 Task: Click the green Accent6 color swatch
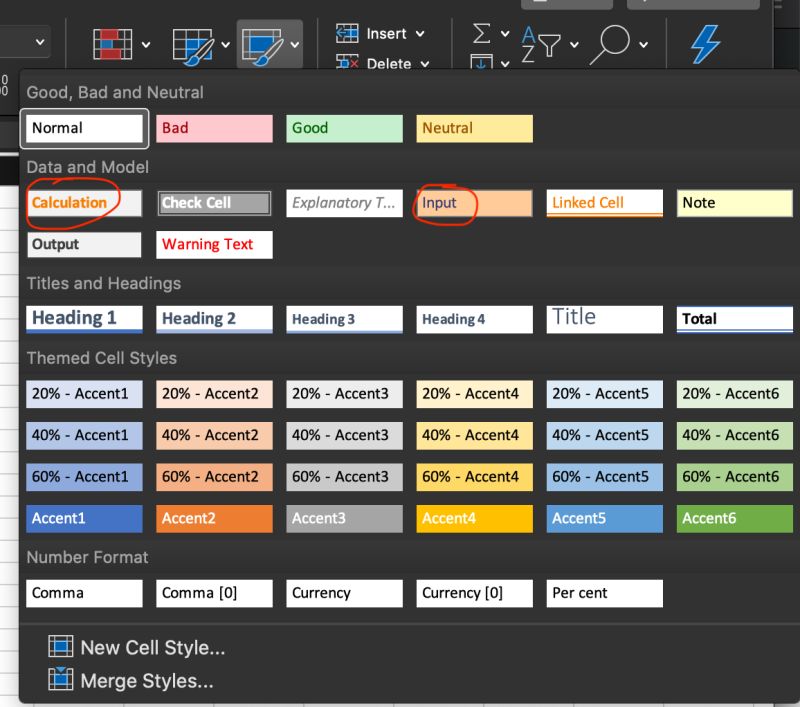tap(734, 518)
